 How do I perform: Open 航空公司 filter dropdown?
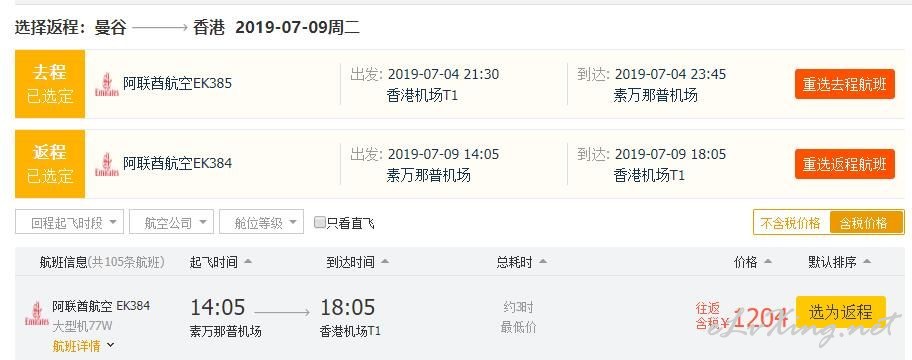[172, 222]
